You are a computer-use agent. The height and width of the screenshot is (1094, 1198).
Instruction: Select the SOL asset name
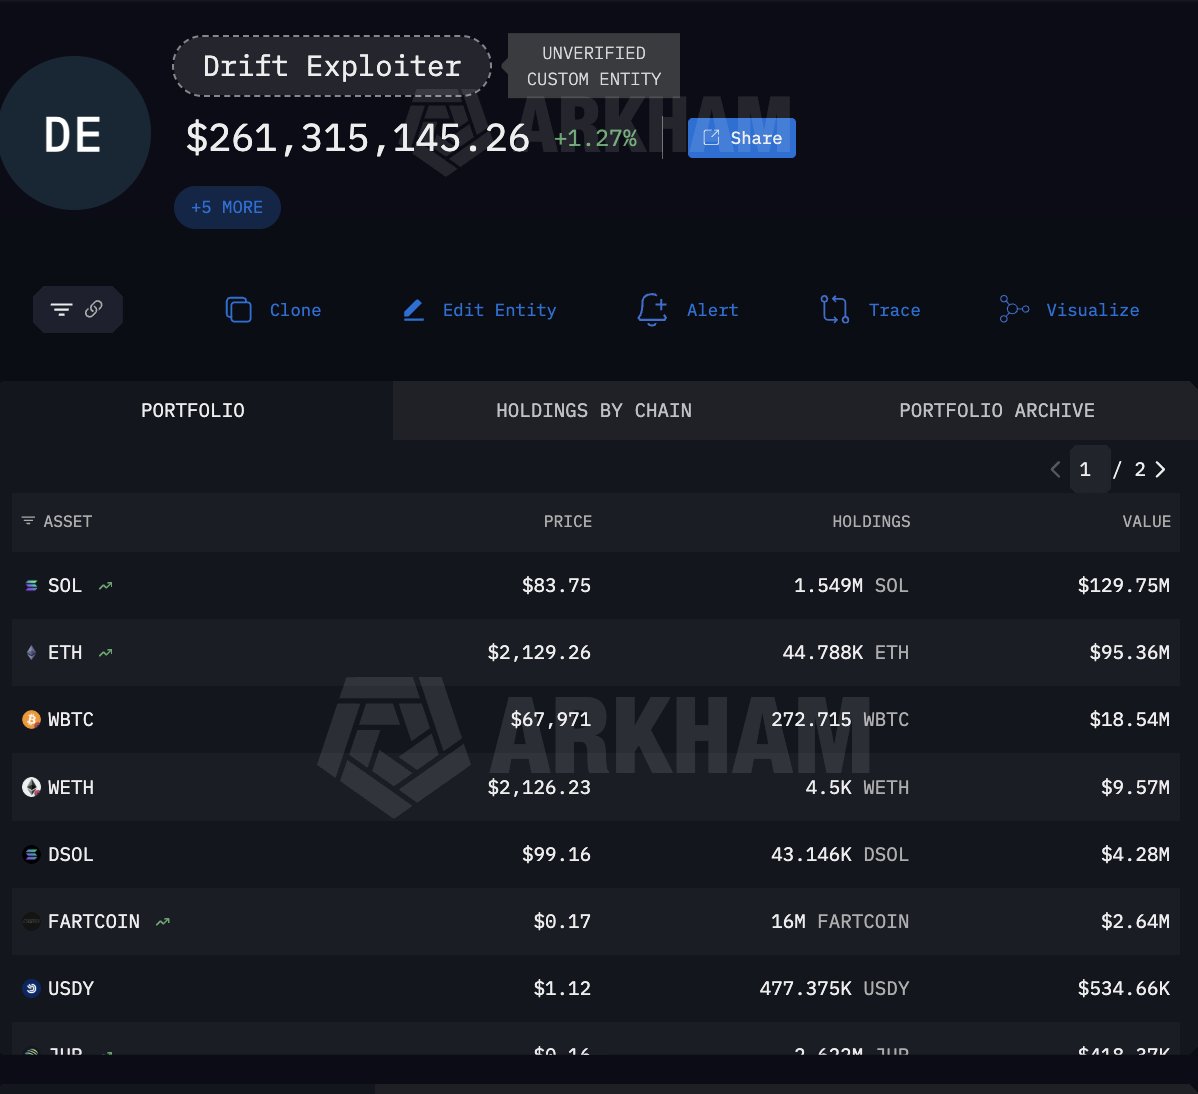pos(65,585)
